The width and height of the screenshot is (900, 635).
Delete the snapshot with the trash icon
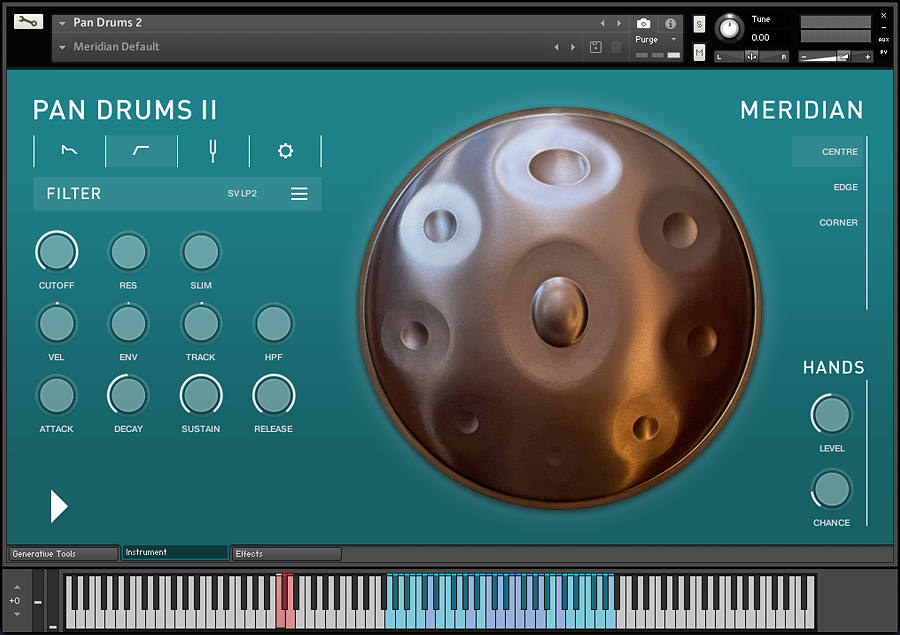616,47
